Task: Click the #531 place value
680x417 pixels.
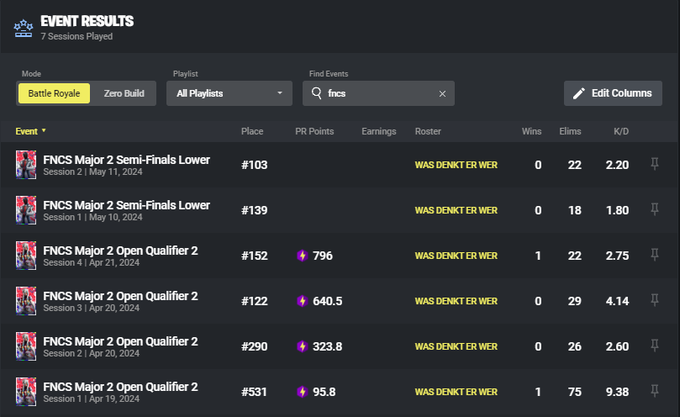Action: 254,392
